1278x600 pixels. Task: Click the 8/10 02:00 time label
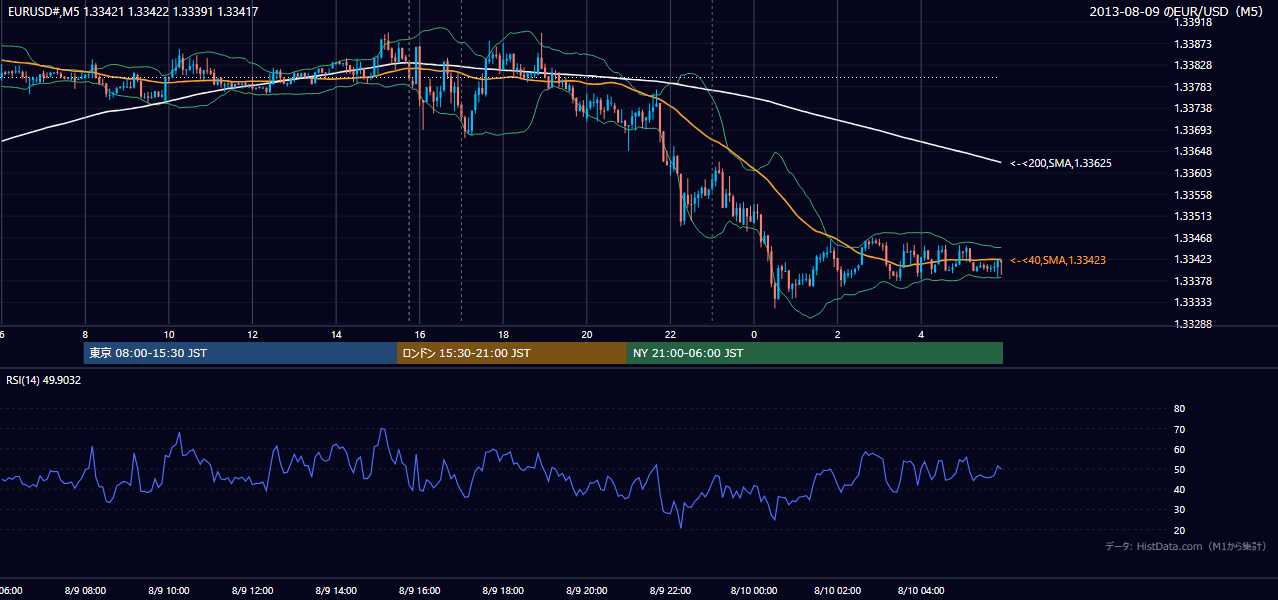click(x=838, y=590)
